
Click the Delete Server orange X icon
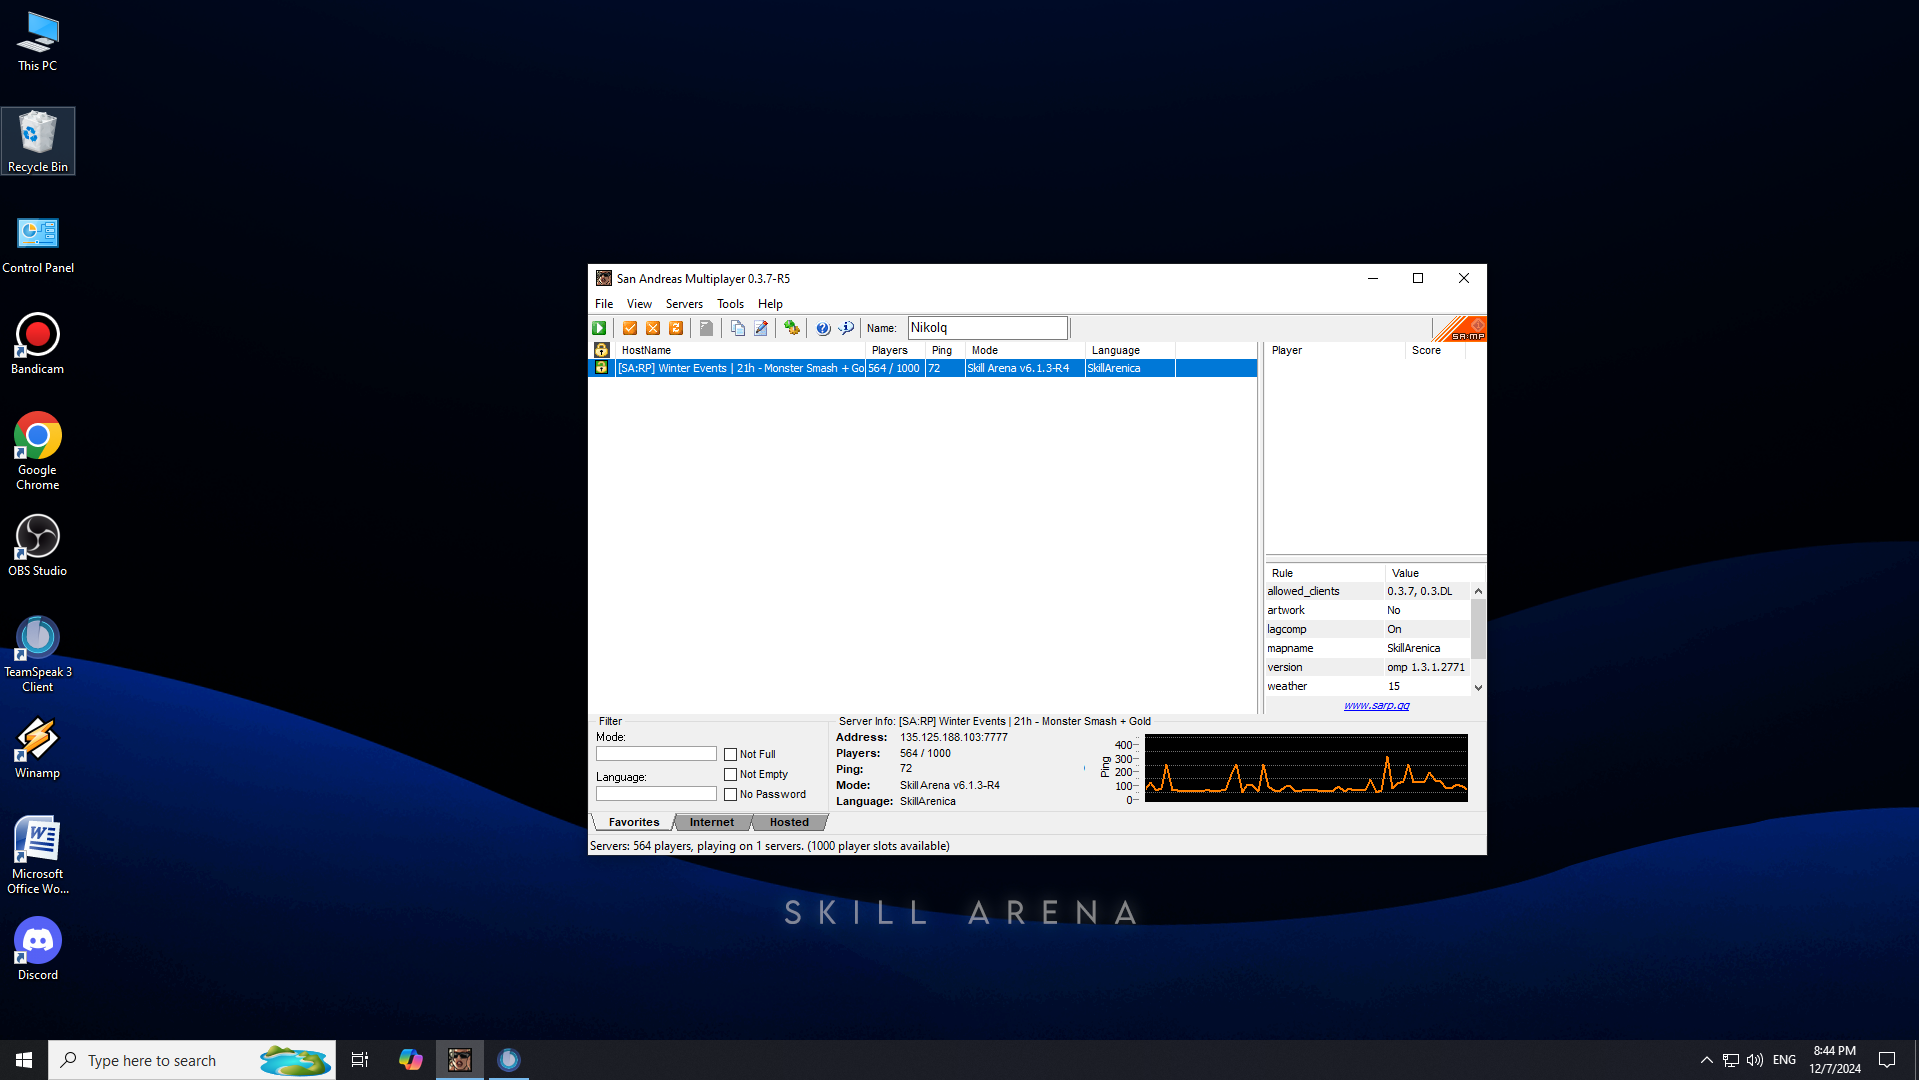click(x=653, y=328)
